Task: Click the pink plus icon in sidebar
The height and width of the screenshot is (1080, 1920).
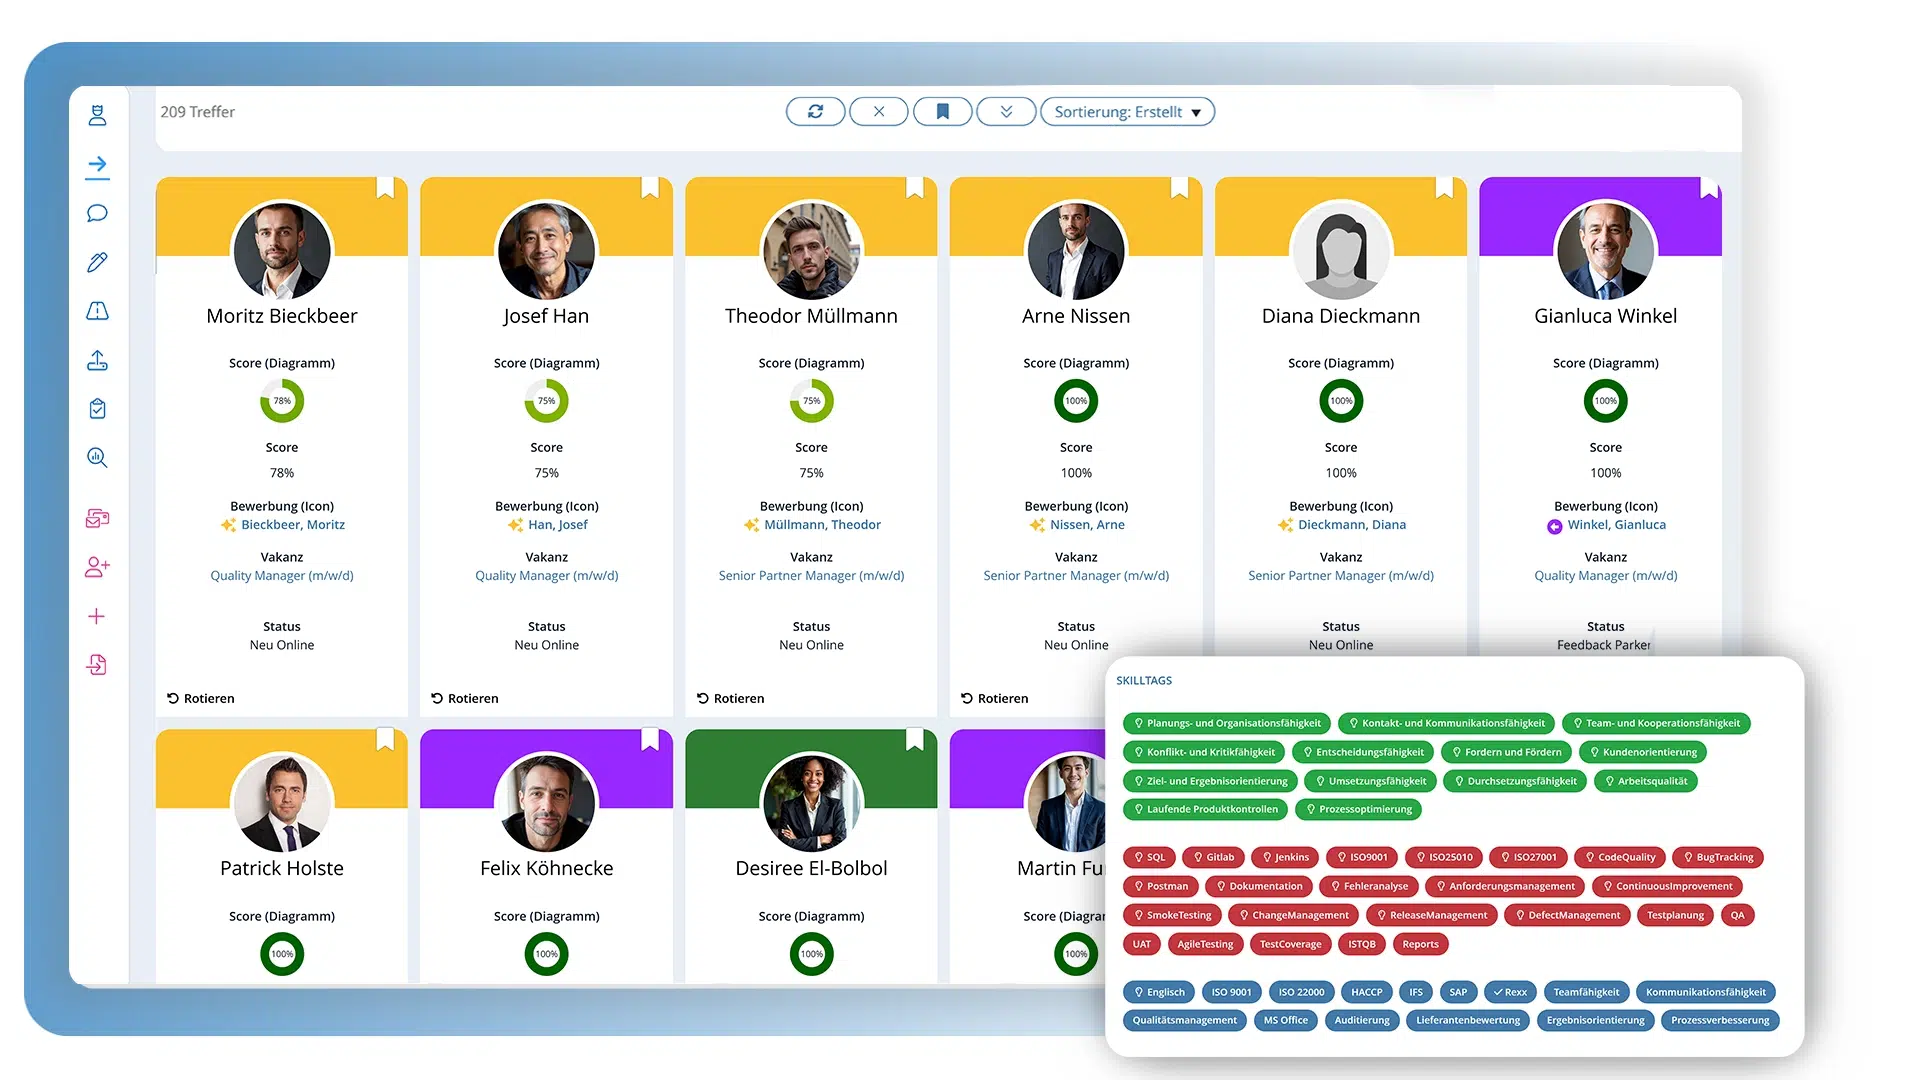Action: [97, 616]
